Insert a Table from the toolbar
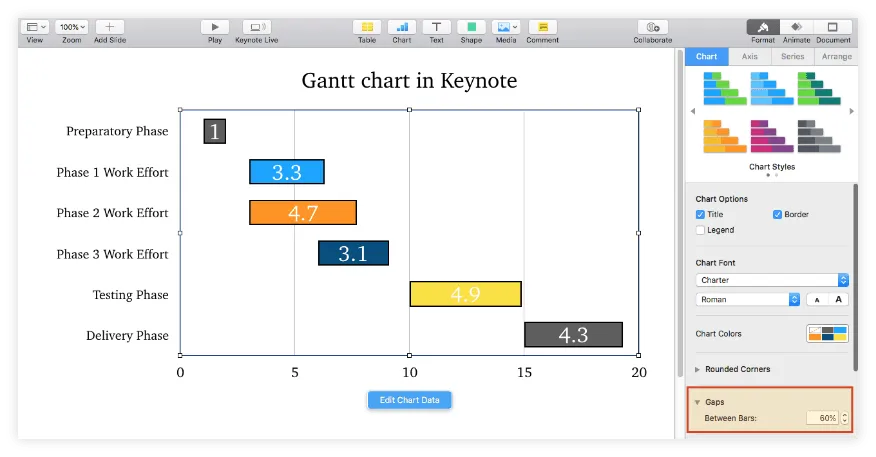 [x=367, y=27]
